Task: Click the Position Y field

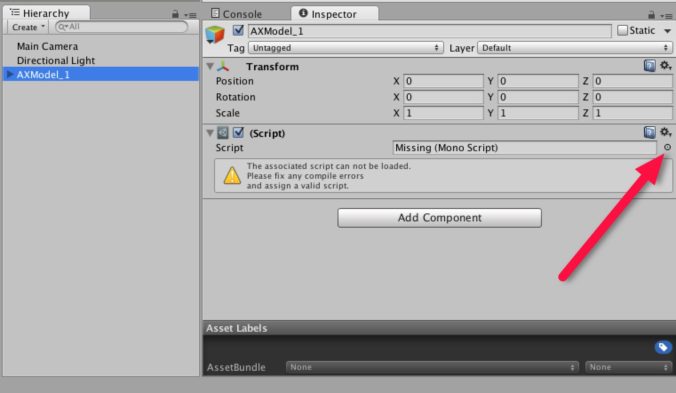Action: (538, 81)
